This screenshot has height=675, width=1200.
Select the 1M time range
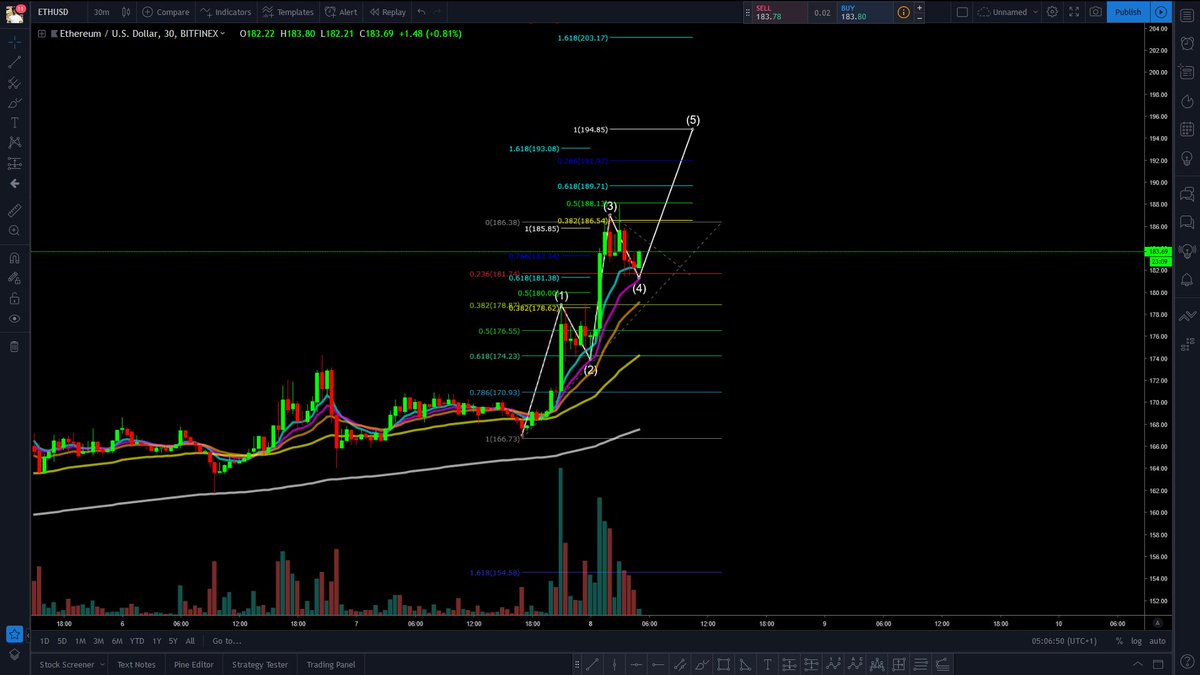80,641
